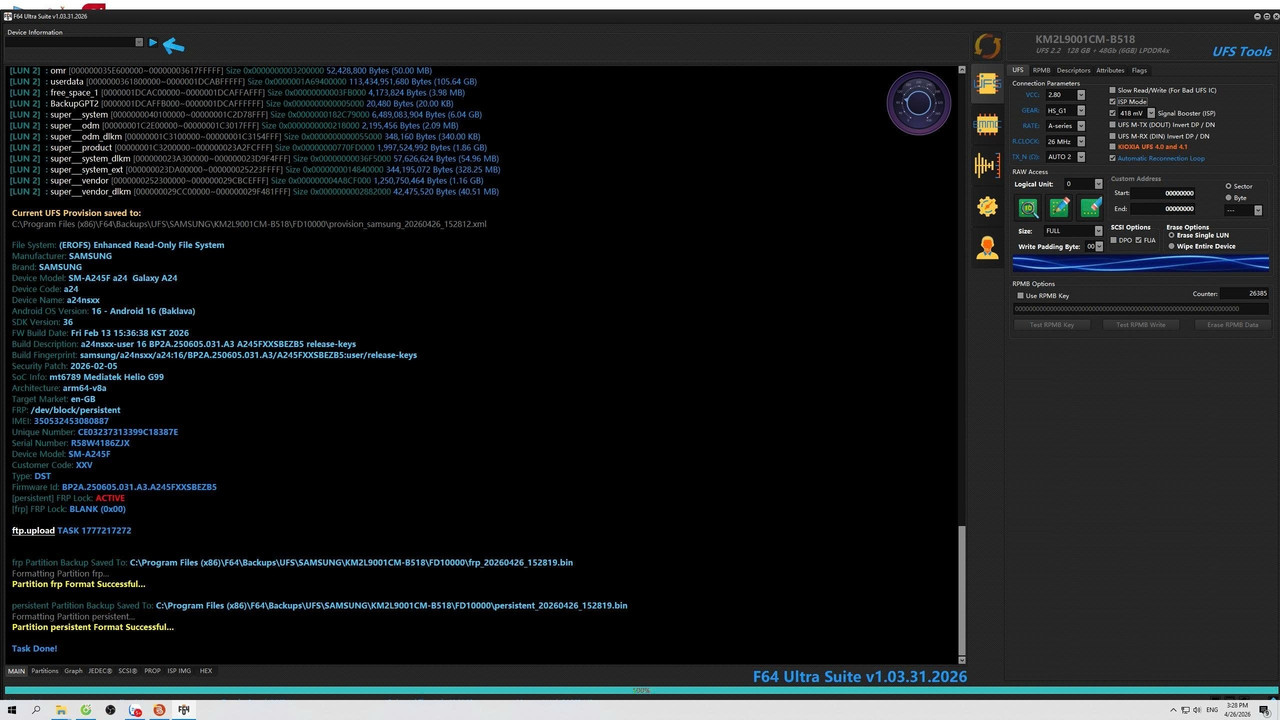
Task: Click the Custom Address End field
Action: (x=1165, y=209)
